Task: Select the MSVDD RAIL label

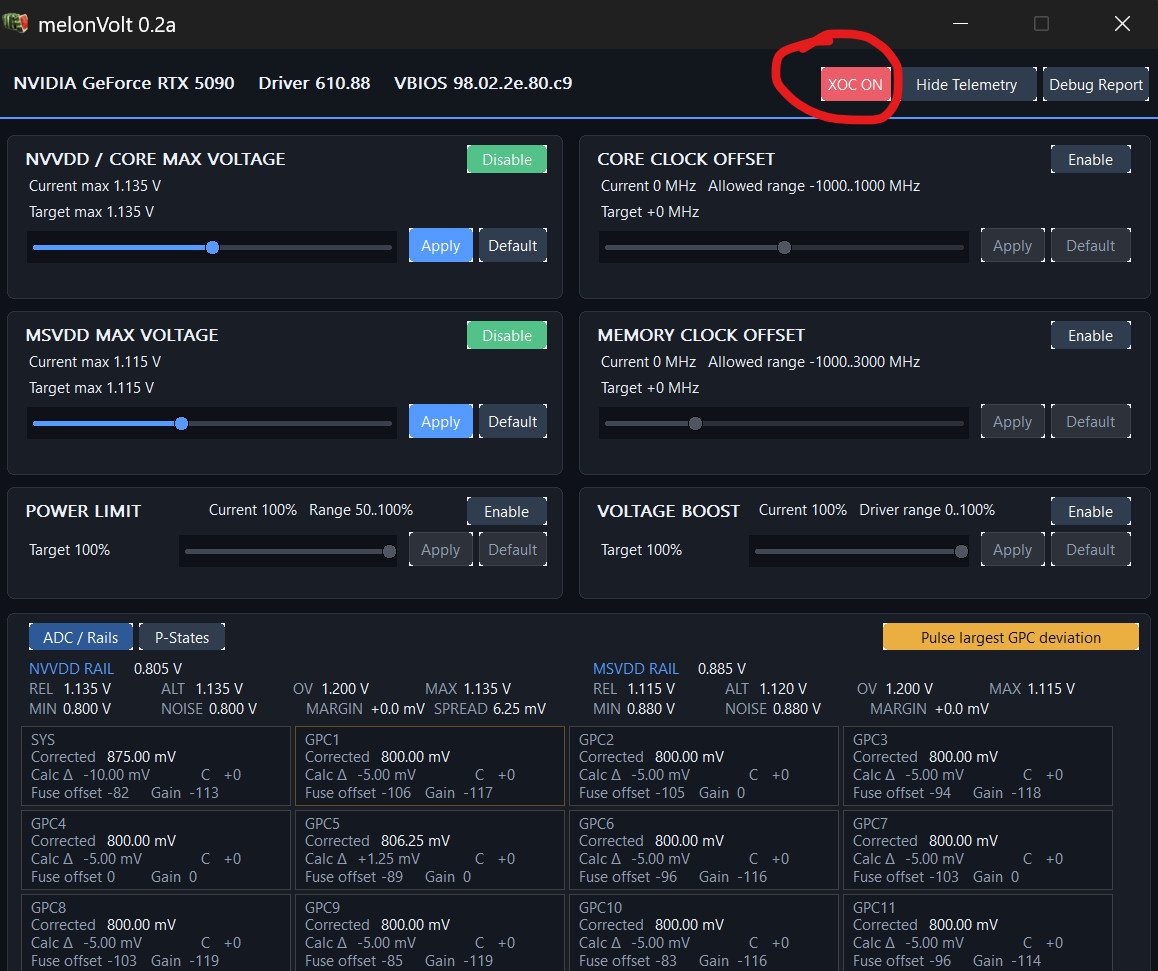Action: tap(636, 668)
